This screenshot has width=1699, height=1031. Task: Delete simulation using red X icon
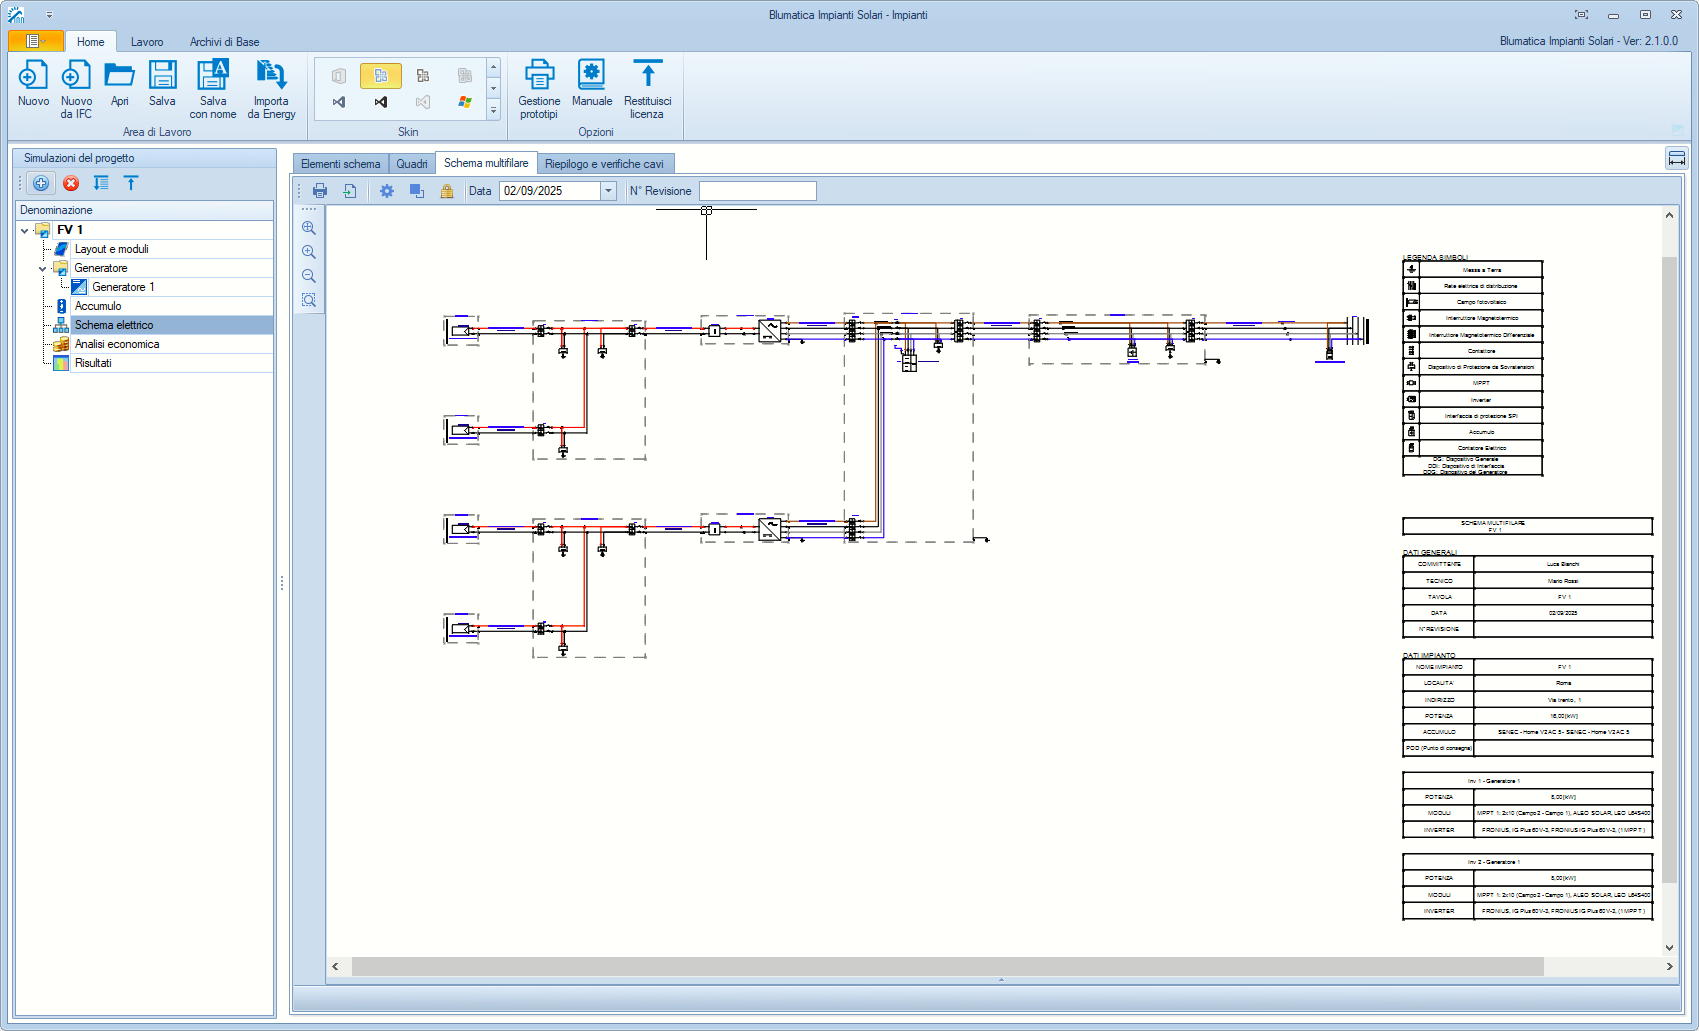pyautogui.click(x=70, y=183)
